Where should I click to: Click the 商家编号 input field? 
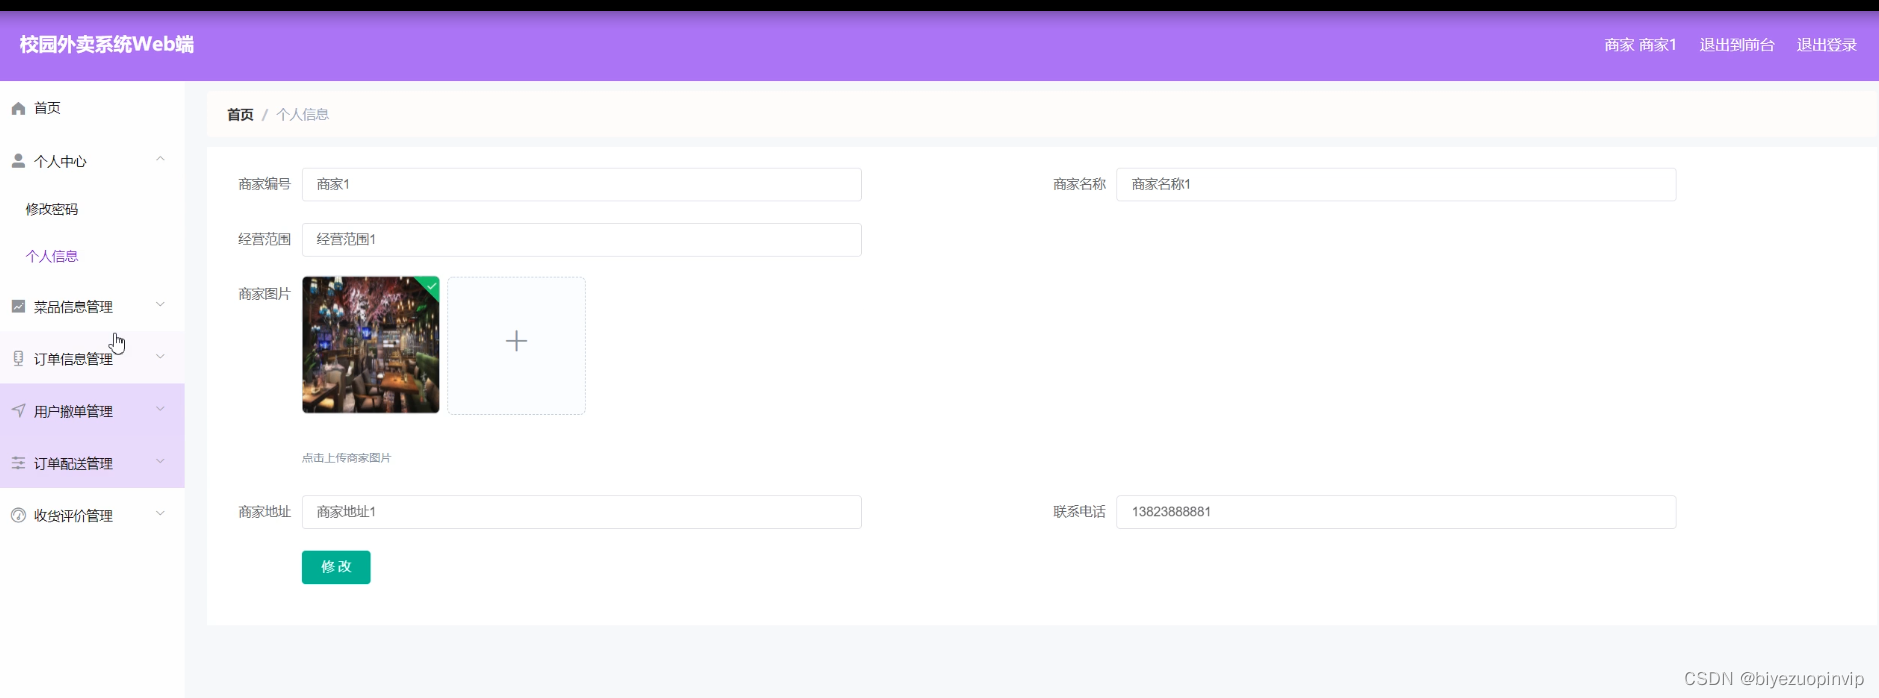[582, 184]
